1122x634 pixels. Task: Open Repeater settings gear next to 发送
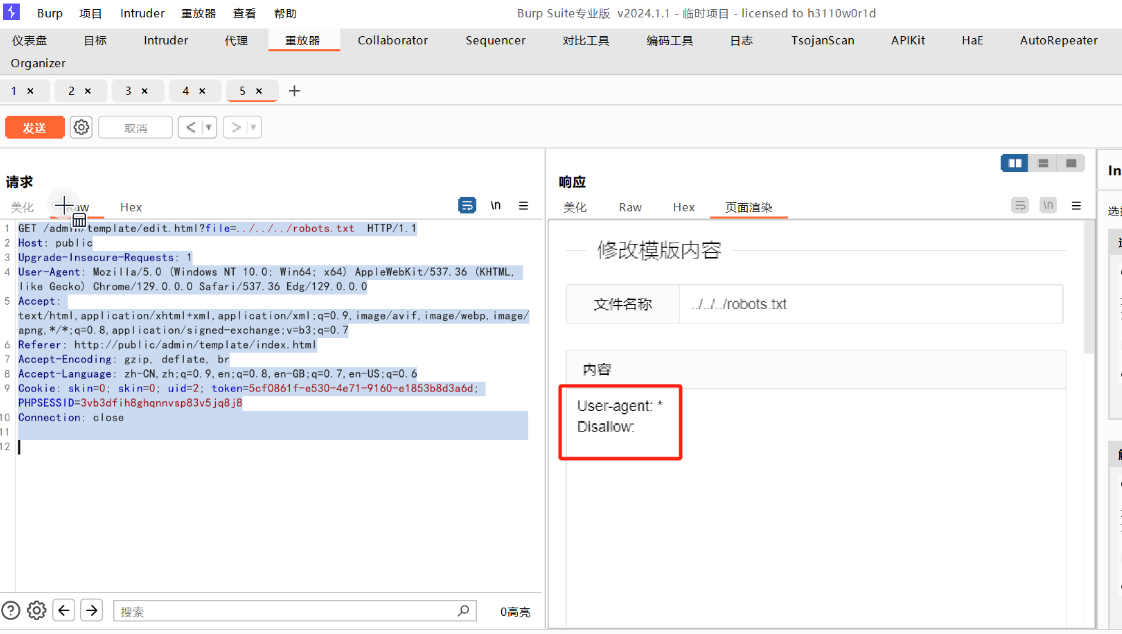(81, 127)
